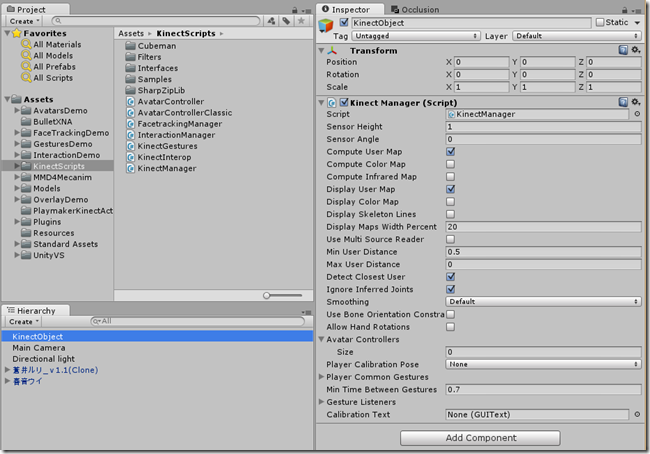Open Player Calibration Pose dropdown
The image size is (650, 454).
coord(543,364)
